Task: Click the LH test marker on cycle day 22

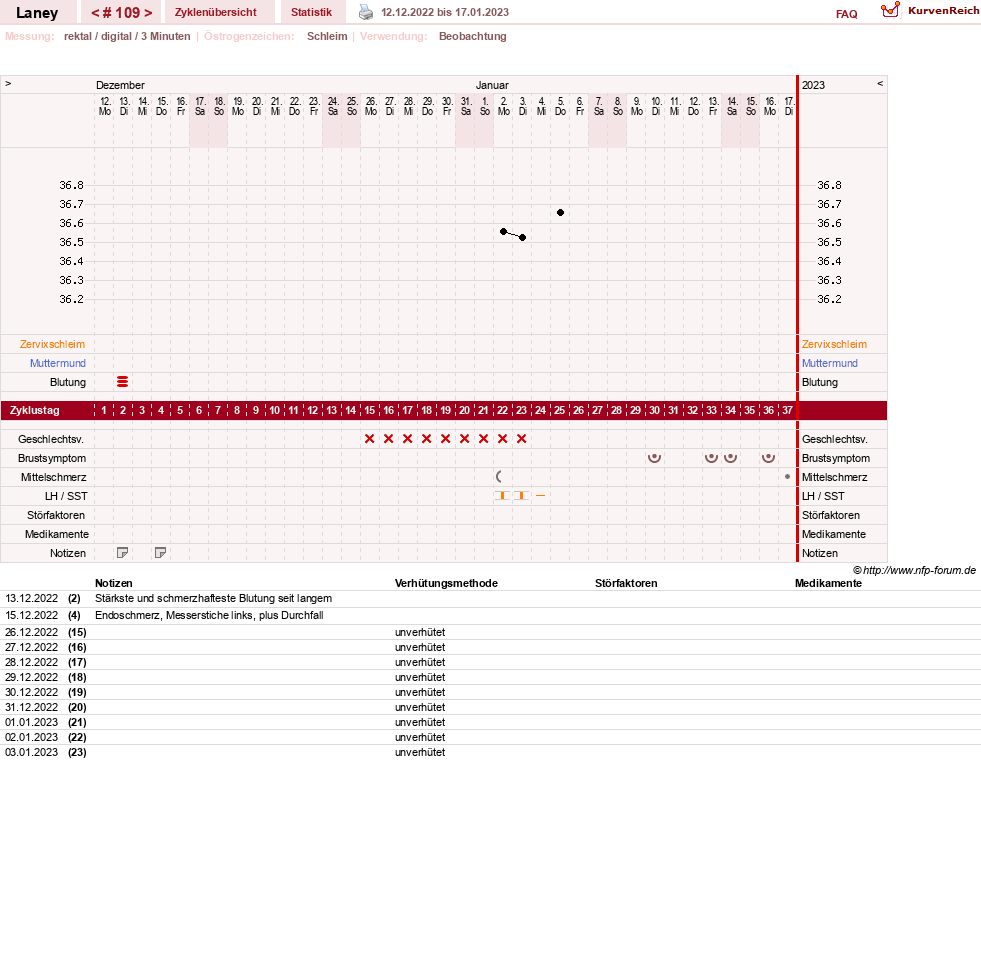Action: 502,495
